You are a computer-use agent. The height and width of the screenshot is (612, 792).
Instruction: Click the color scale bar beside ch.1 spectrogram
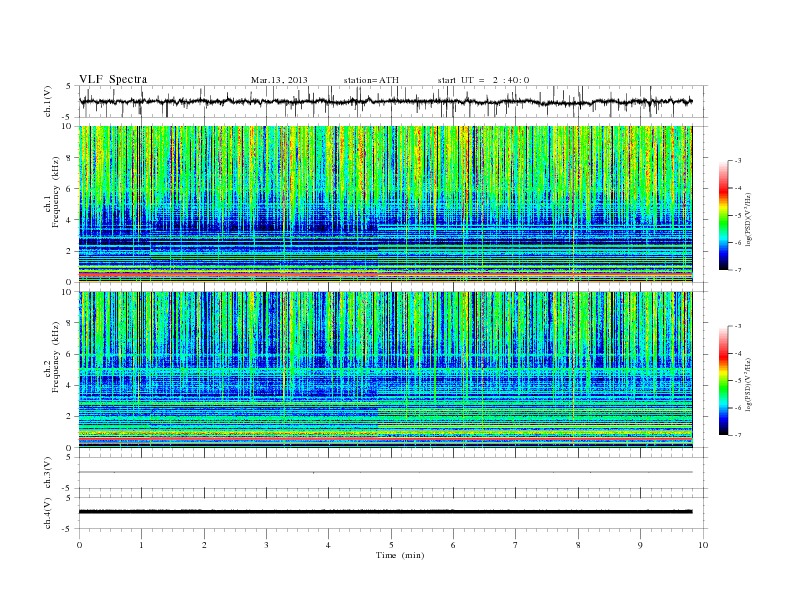click(x=724, y=215)
